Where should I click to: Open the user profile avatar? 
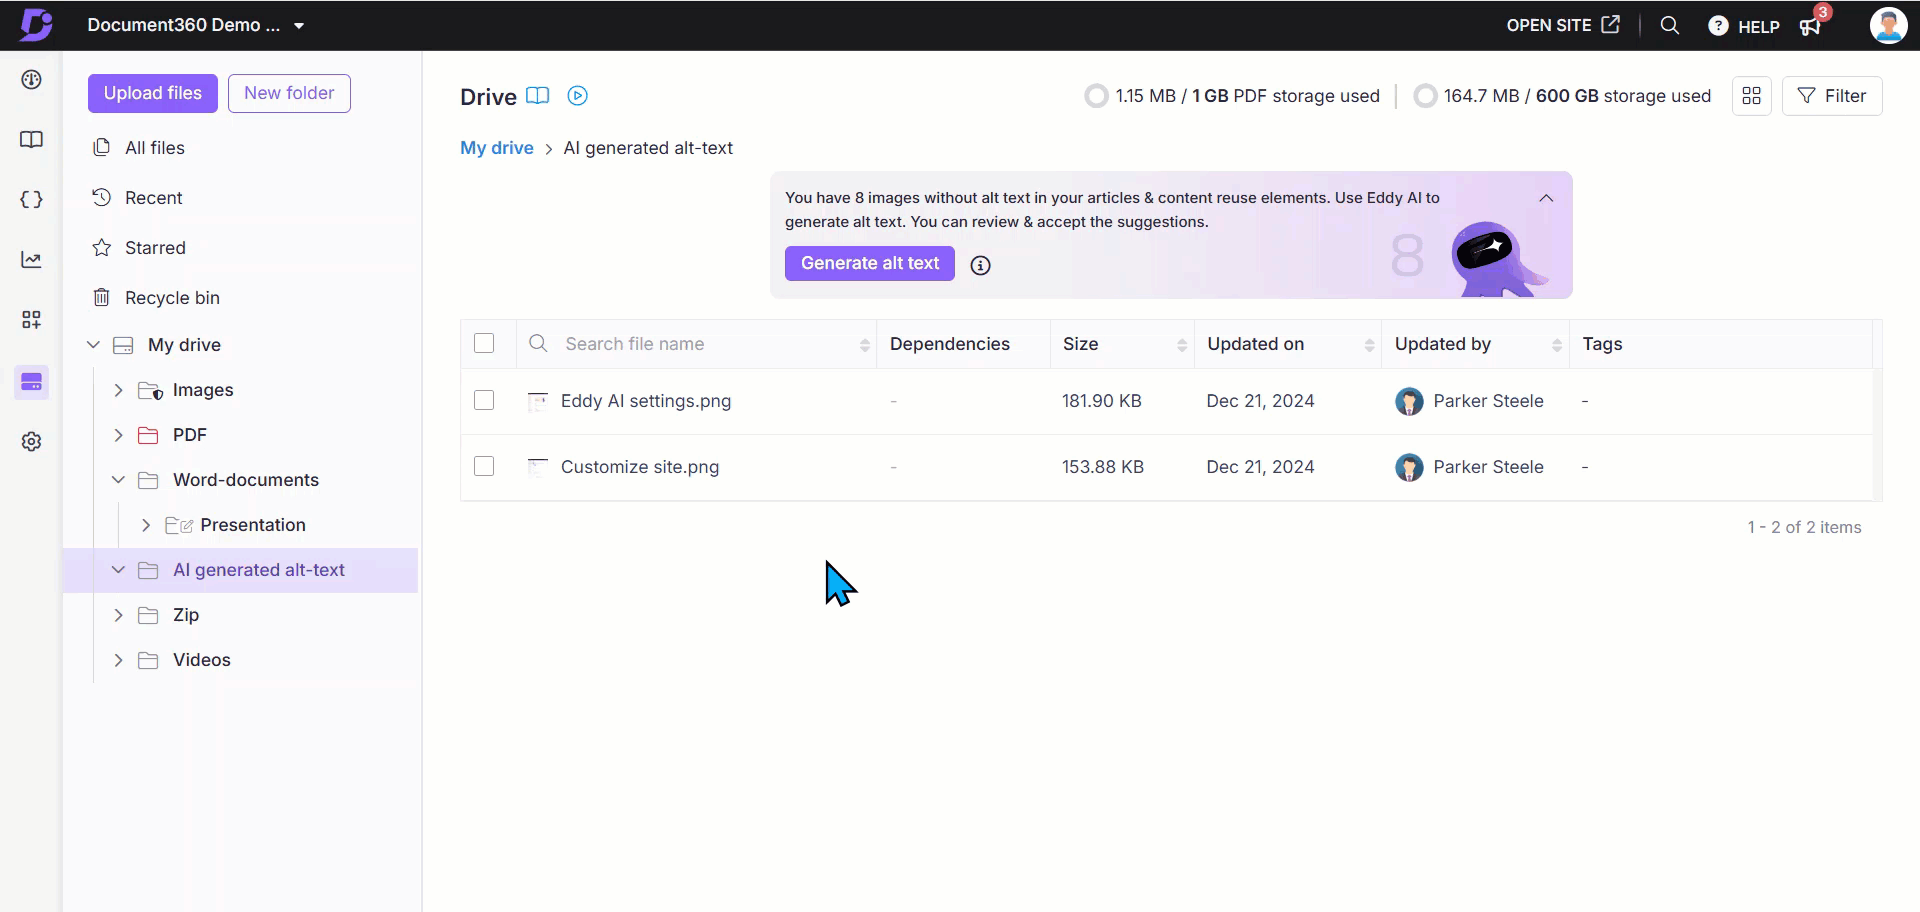click(x=1888, y=25)
